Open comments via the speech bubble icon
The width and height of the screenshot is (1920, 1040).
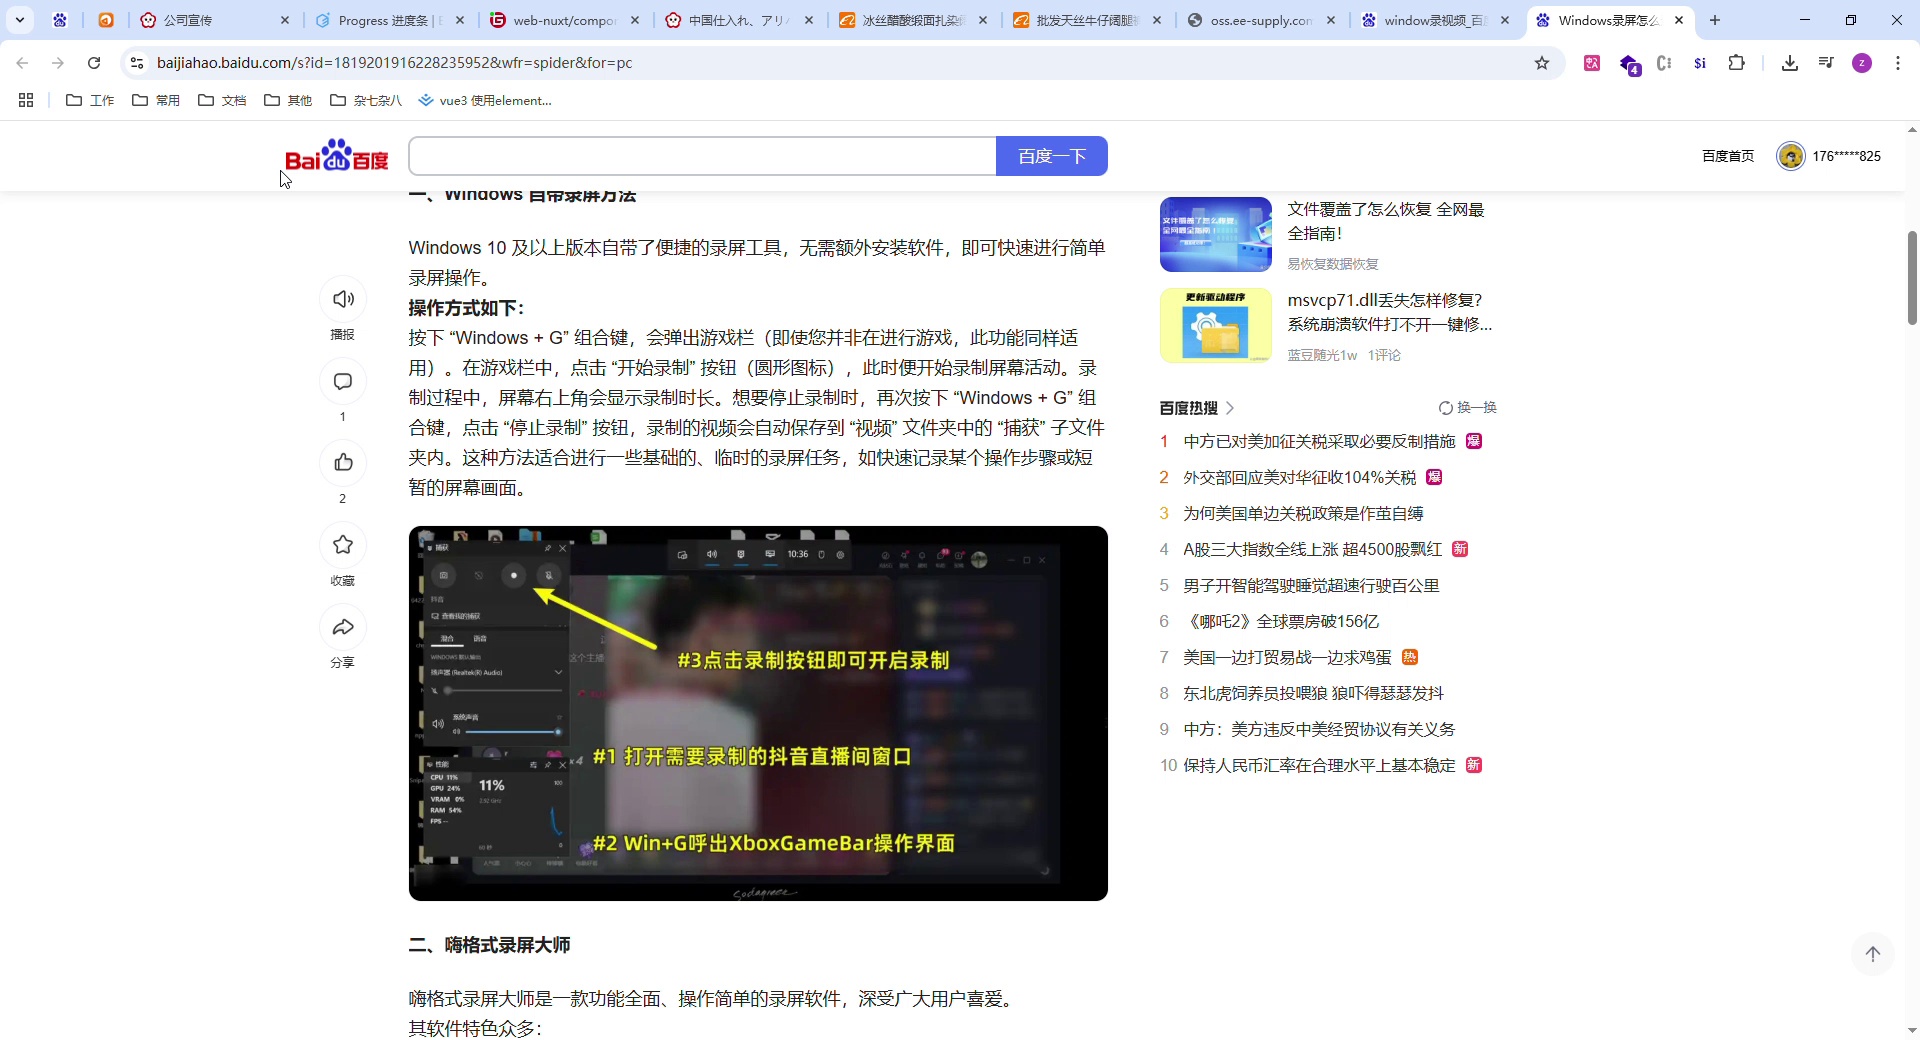[x=343, y=381]
